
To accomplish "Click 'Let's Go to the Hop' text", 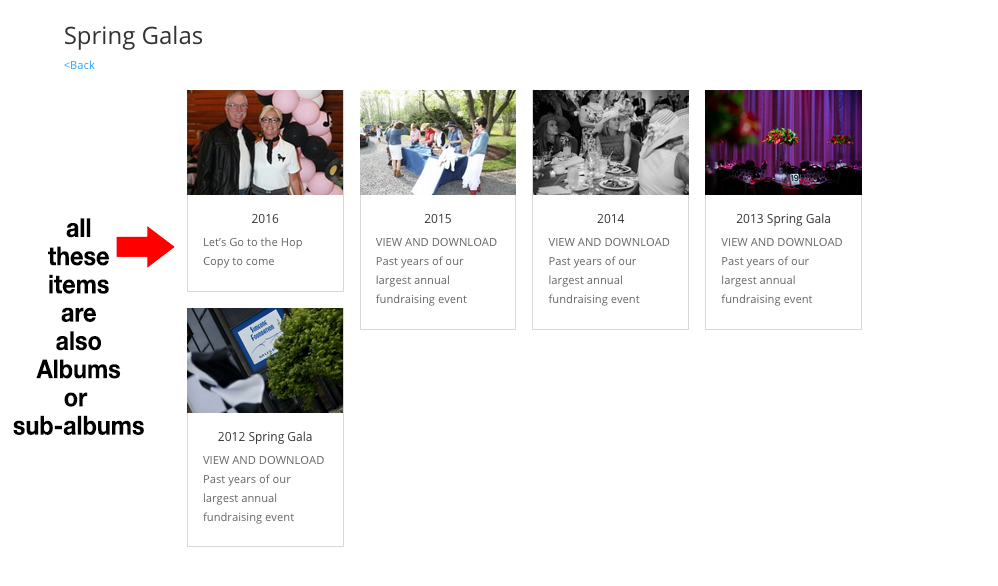I will 253,242.
